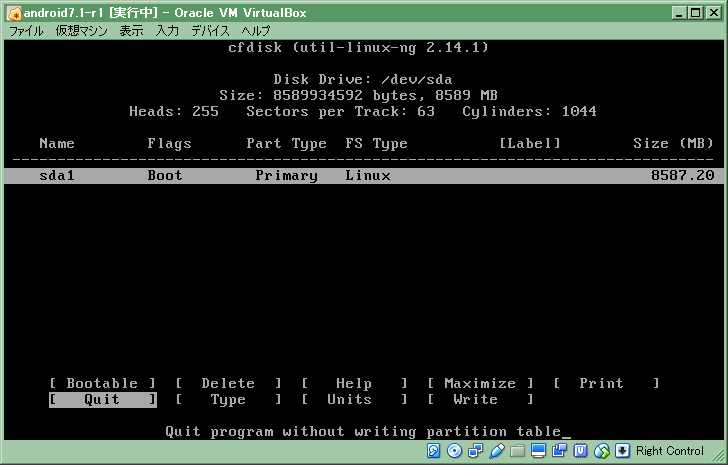Click the shared folders status icon
The image size is (728, 465).
click(517, 451)
